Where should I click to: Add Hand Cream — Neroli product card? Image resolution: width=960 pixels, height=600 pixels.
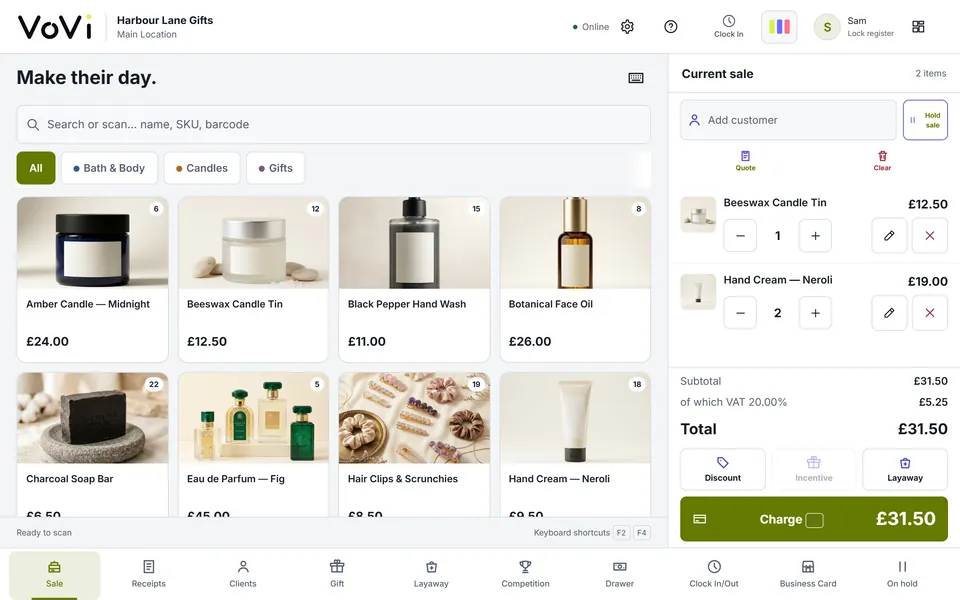575,444
